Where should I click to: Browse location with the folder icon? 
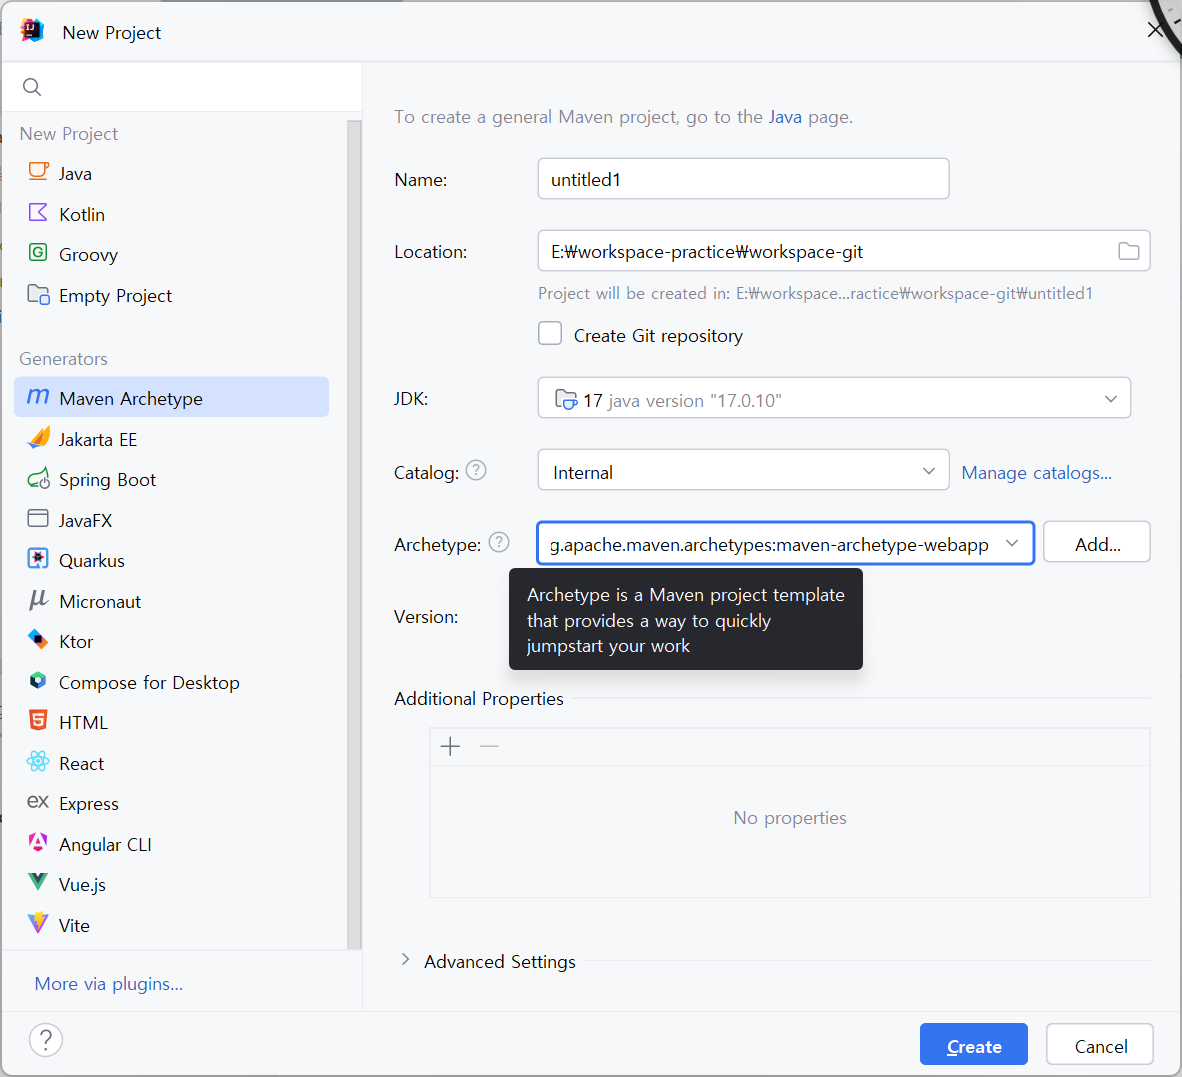click(x=1128, y=251)
